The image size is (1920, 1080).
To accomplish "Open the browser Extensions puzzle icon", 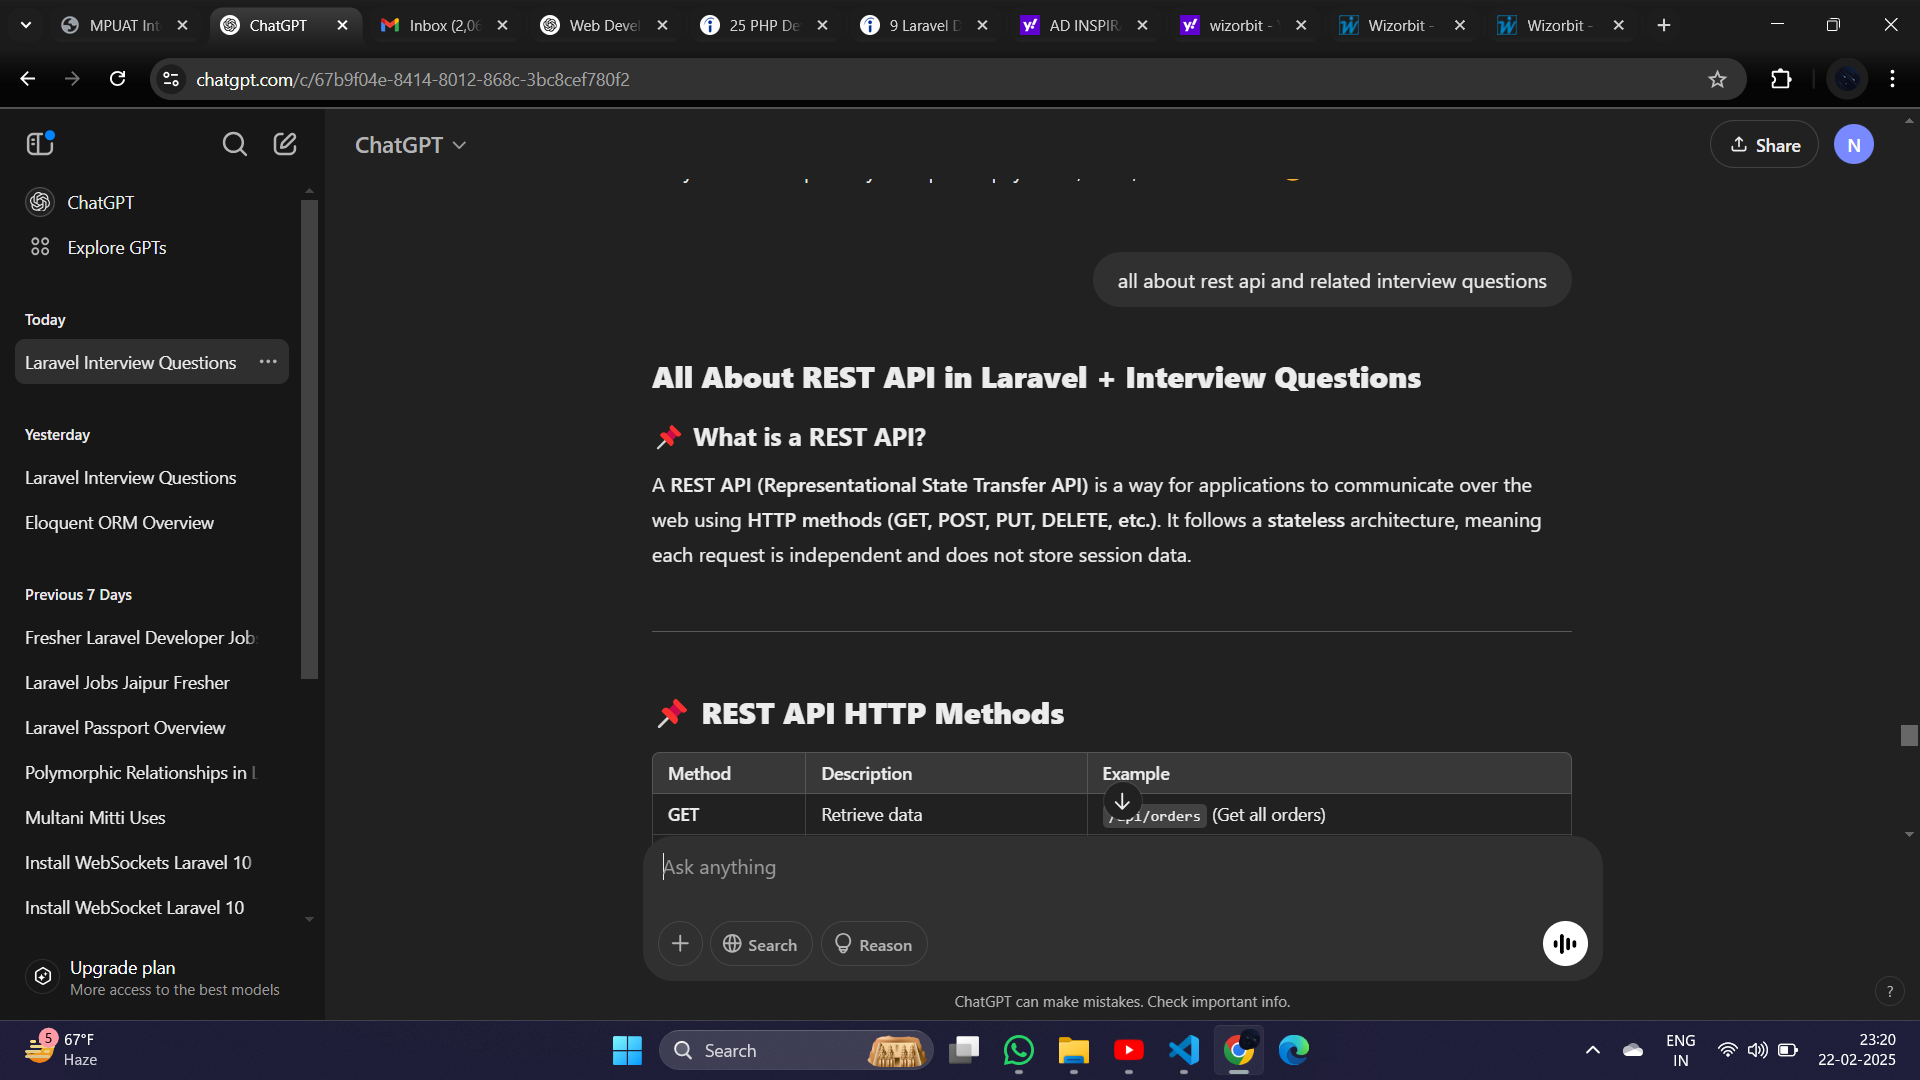I will (1781, 79).
